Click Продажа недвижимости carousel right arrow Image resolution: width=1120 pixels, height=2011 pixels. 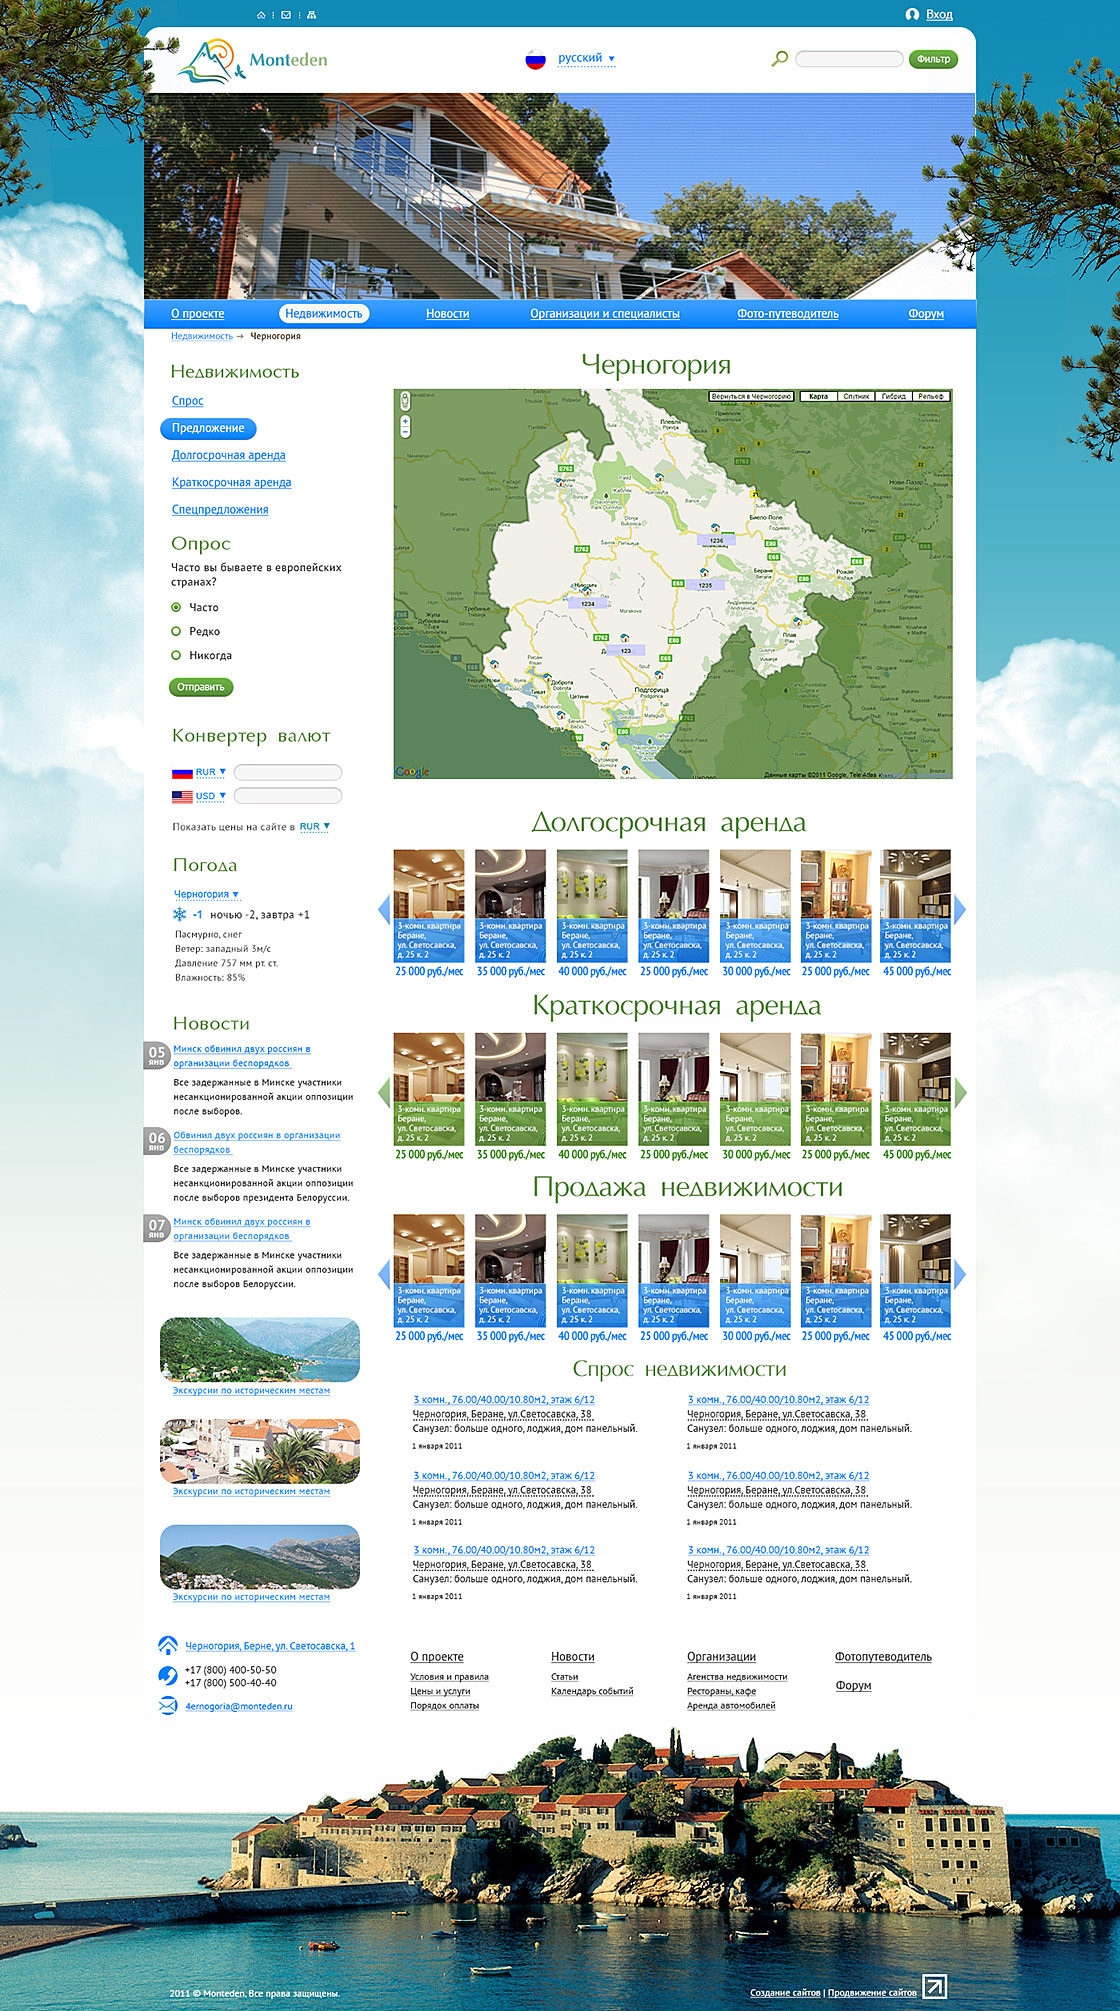pos(961,1274)
